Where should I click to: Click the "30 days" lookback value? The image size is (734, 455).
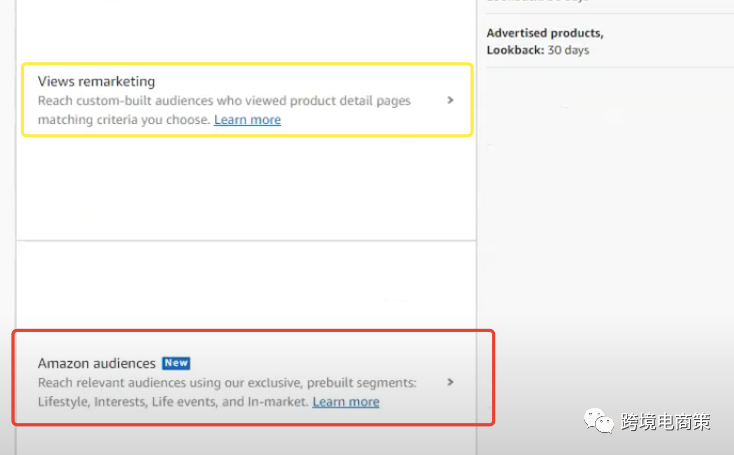tap(567, 49)
